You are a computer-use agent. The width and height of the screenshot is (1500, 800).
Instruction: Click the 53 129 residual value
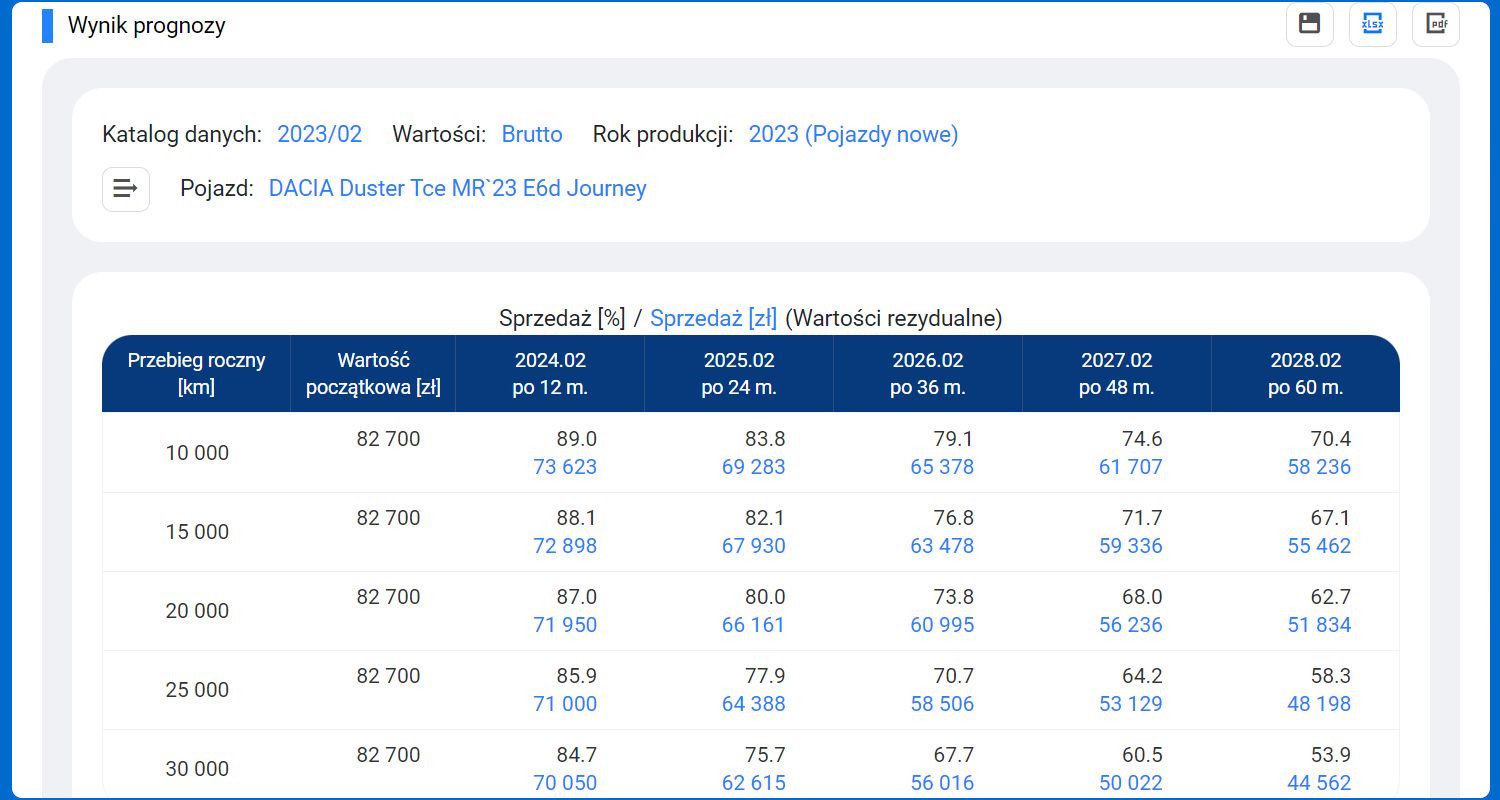1130,704
